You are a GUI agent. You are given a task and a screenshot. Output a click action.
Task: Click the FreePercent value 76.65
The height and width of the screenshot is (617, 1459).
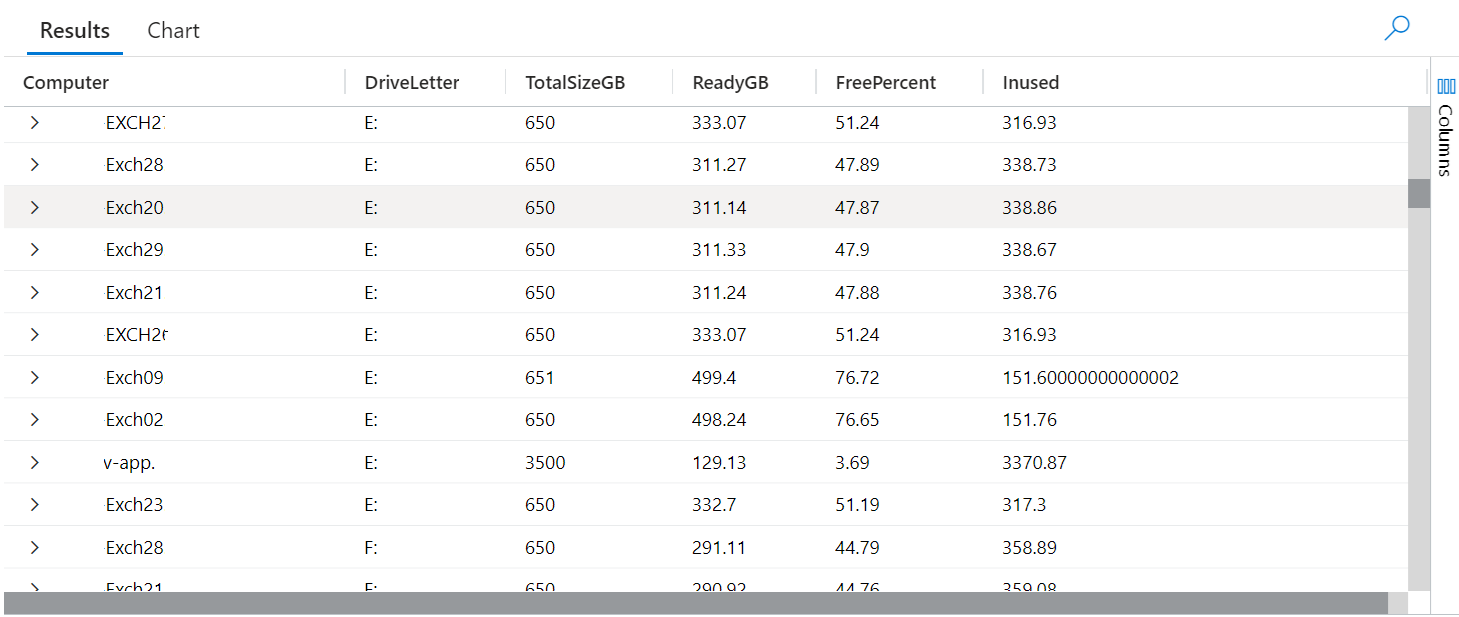pos(857,420)
